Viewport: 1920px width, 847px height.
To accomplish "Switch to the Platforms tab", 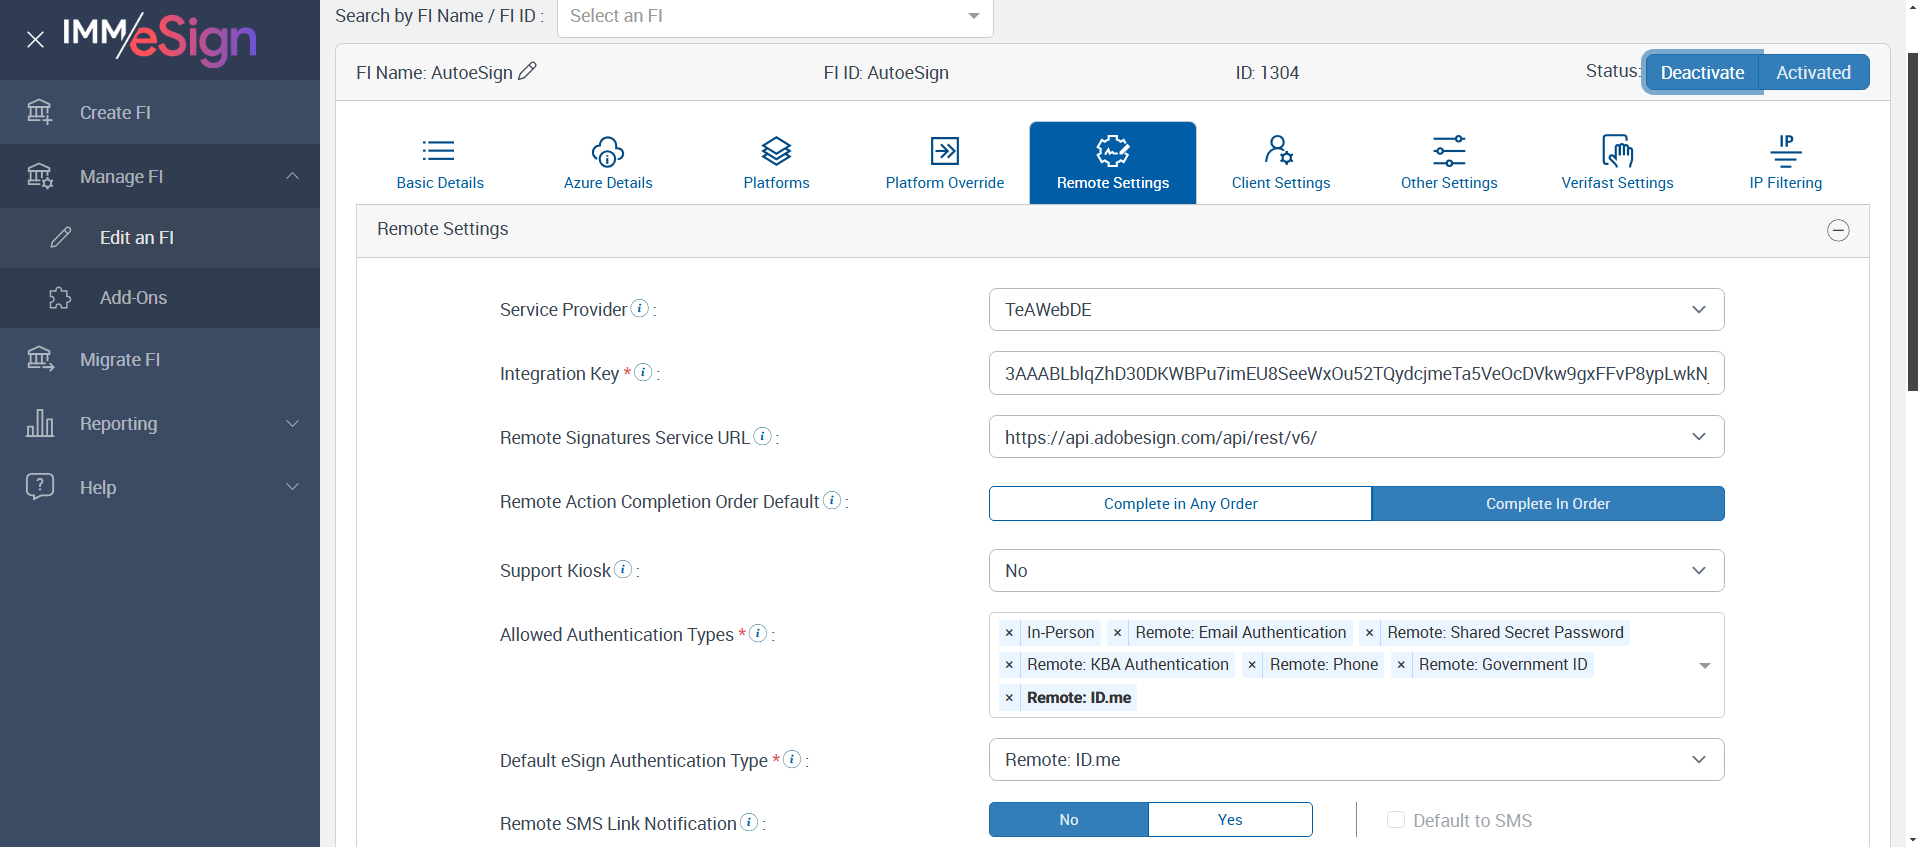I will click(776, 163).
